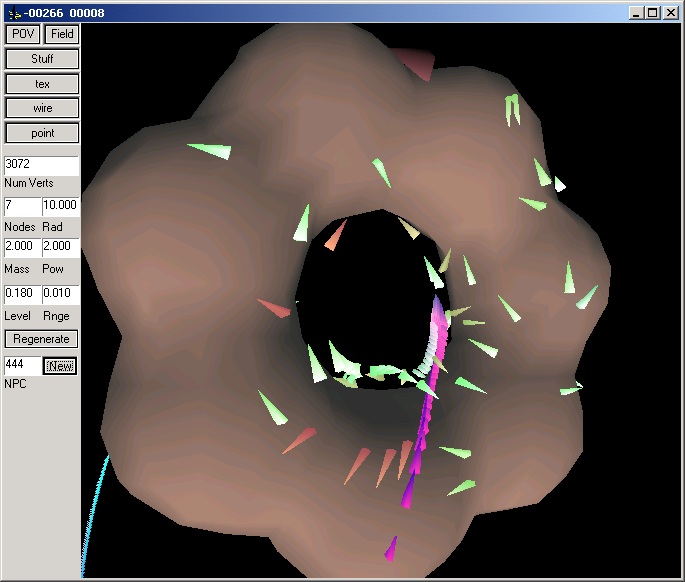685x582 pixels.
Task: Focus the Level field showing 0.180
Action: click(x=21, y=294)
